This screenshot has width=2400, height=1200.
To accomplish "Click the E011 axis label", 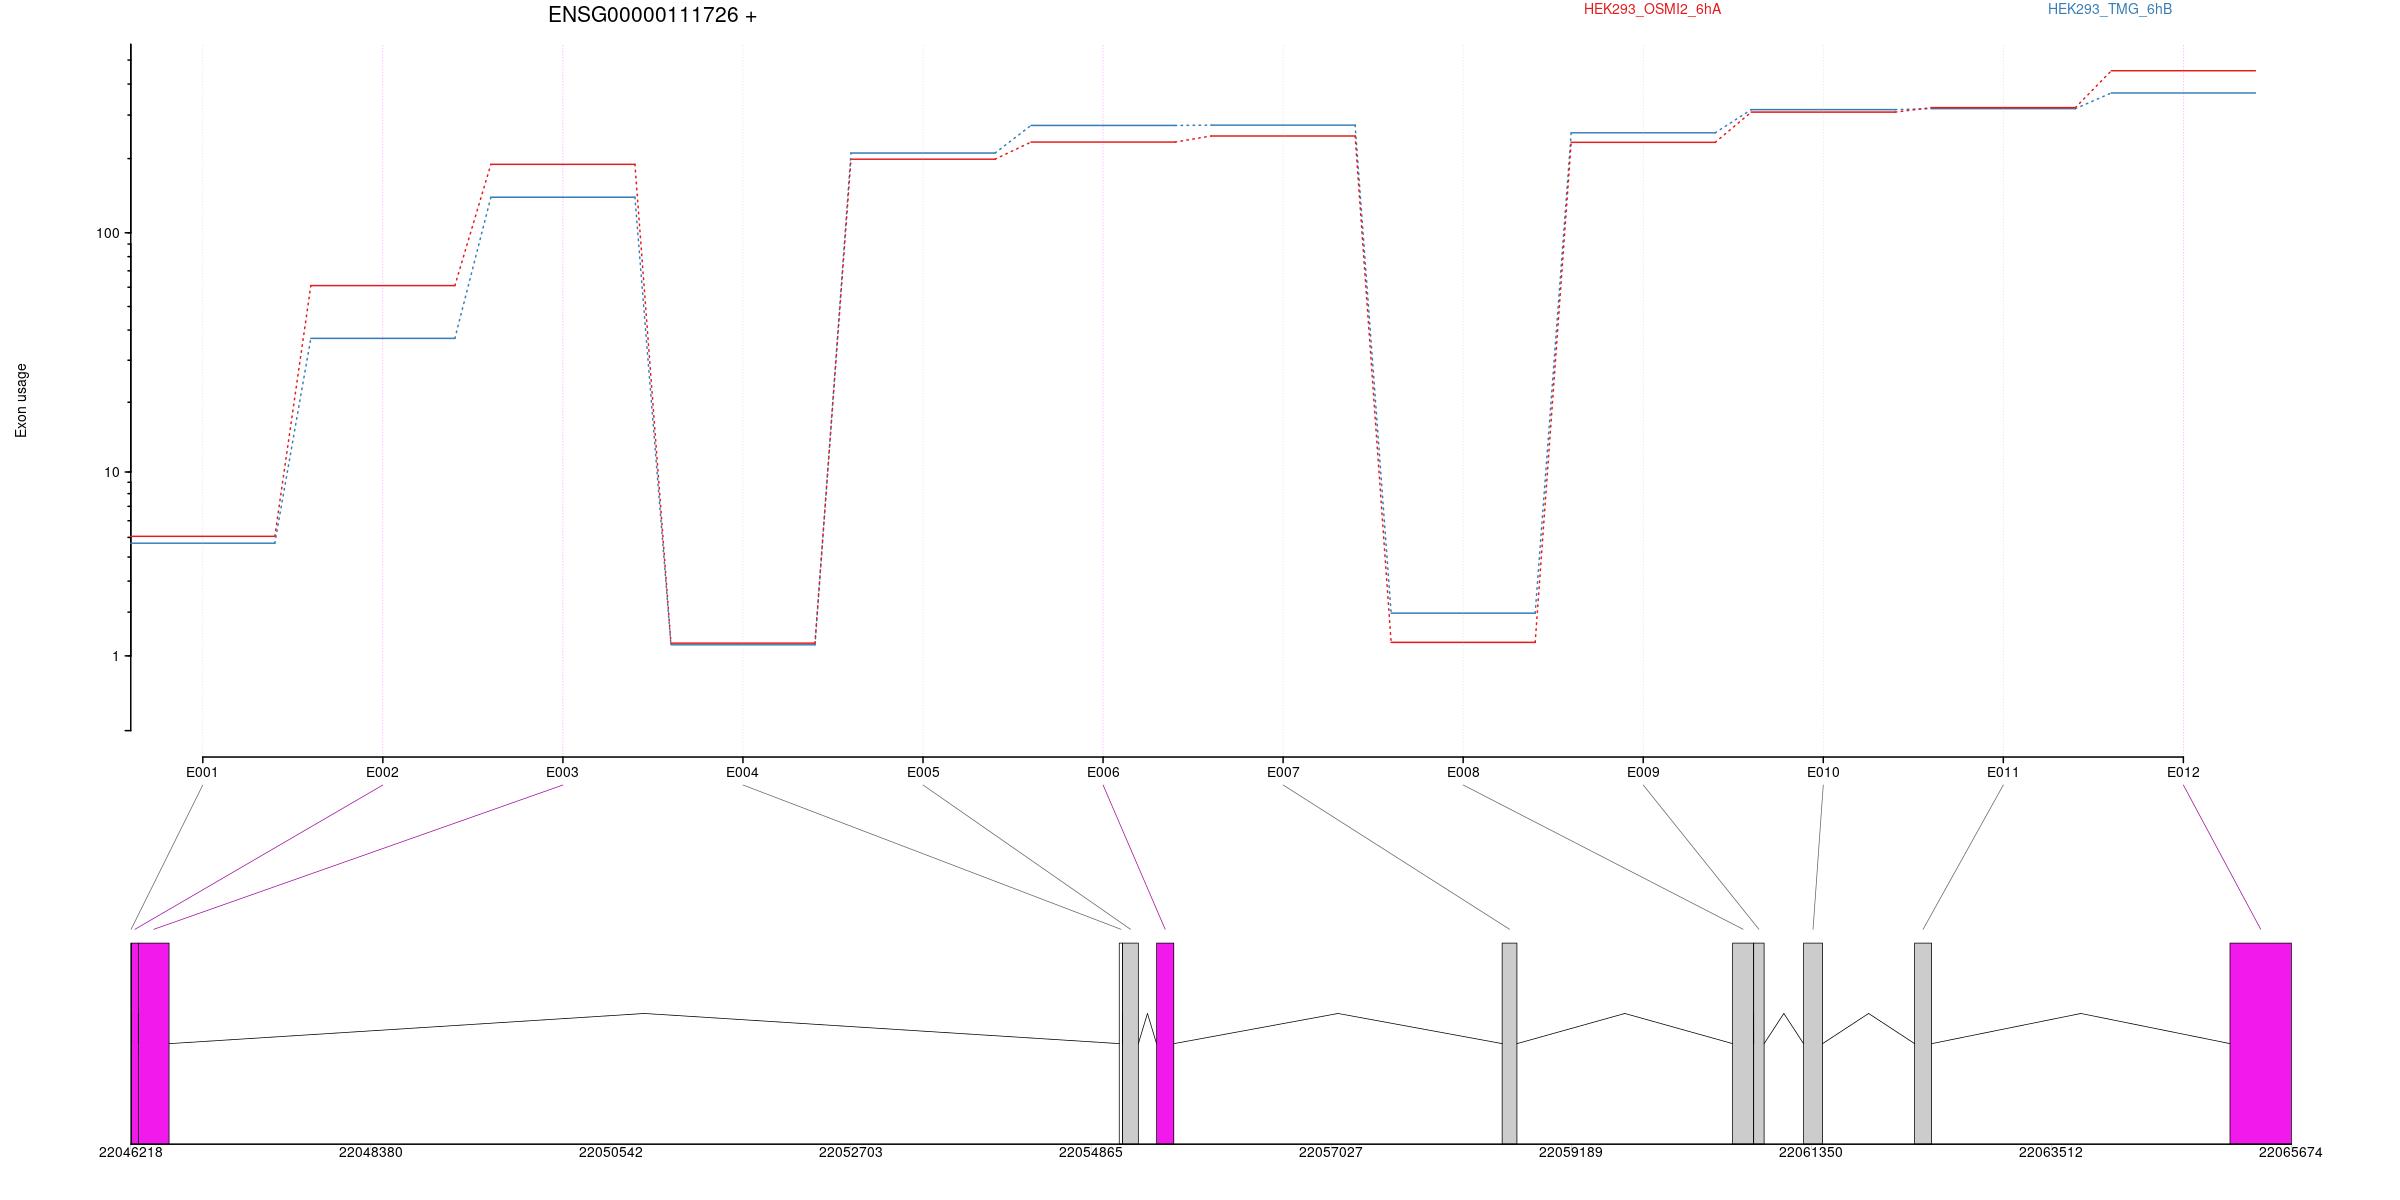I will point(2003,772).
